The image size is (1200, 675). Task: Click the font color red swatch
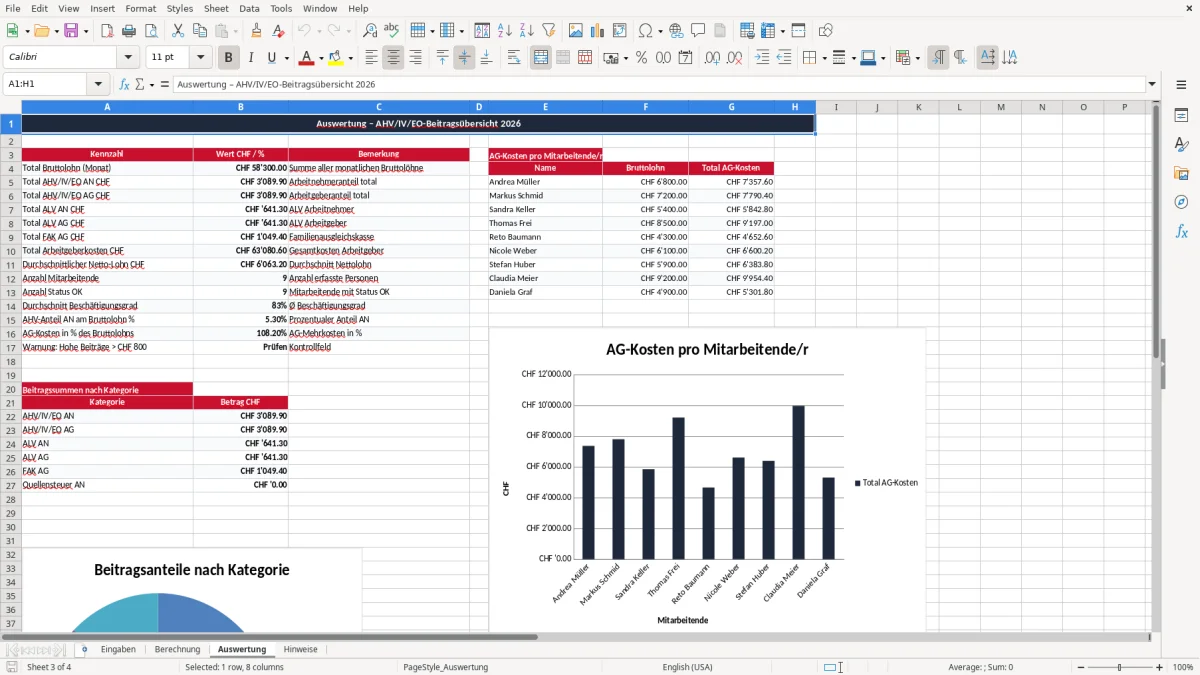[306, 58]
